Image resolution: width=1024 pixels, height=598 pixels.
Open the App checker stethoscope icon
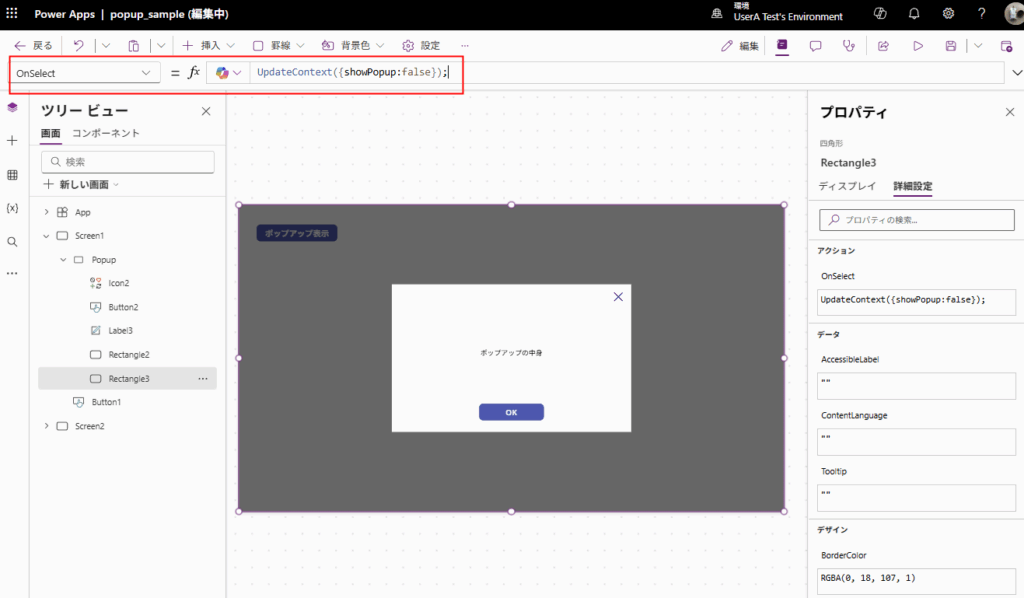(849, 46)
